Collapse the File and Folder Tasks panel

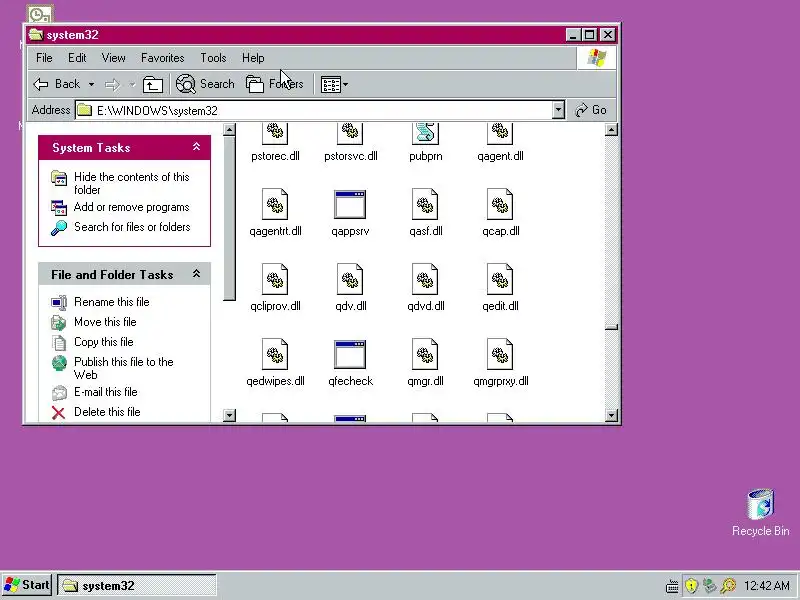pos(196,274)
